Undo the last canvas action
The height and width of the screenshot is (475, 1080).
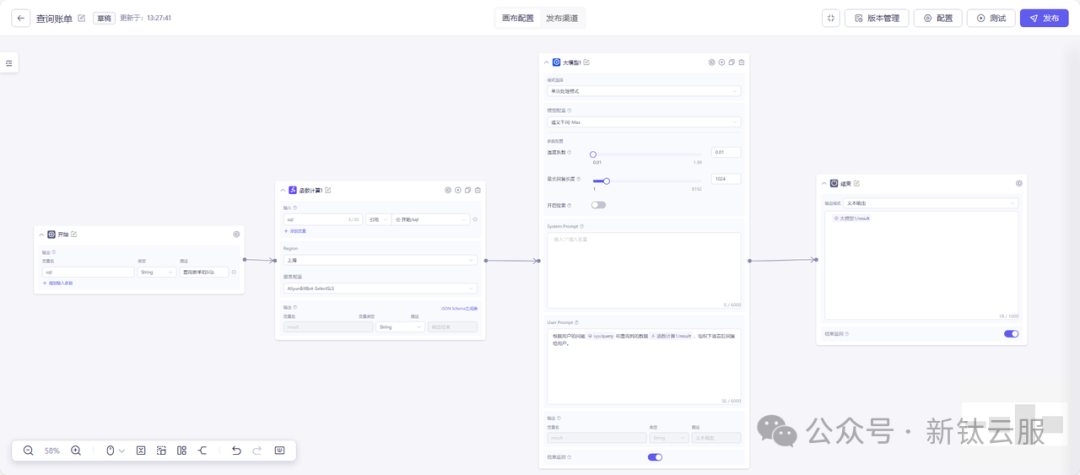[x=236, y=450]
